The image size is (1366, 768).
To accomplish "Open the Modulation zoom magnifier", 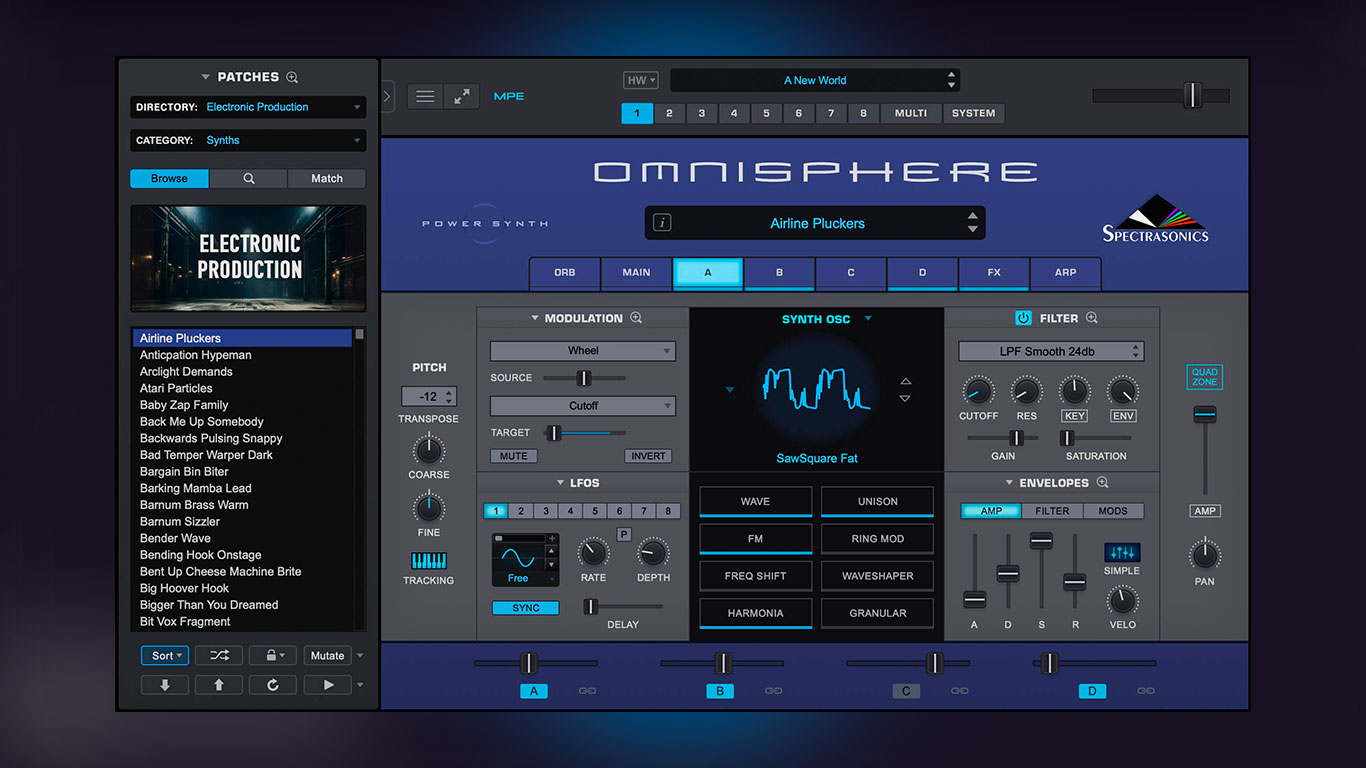I will (x=636, y=318).
